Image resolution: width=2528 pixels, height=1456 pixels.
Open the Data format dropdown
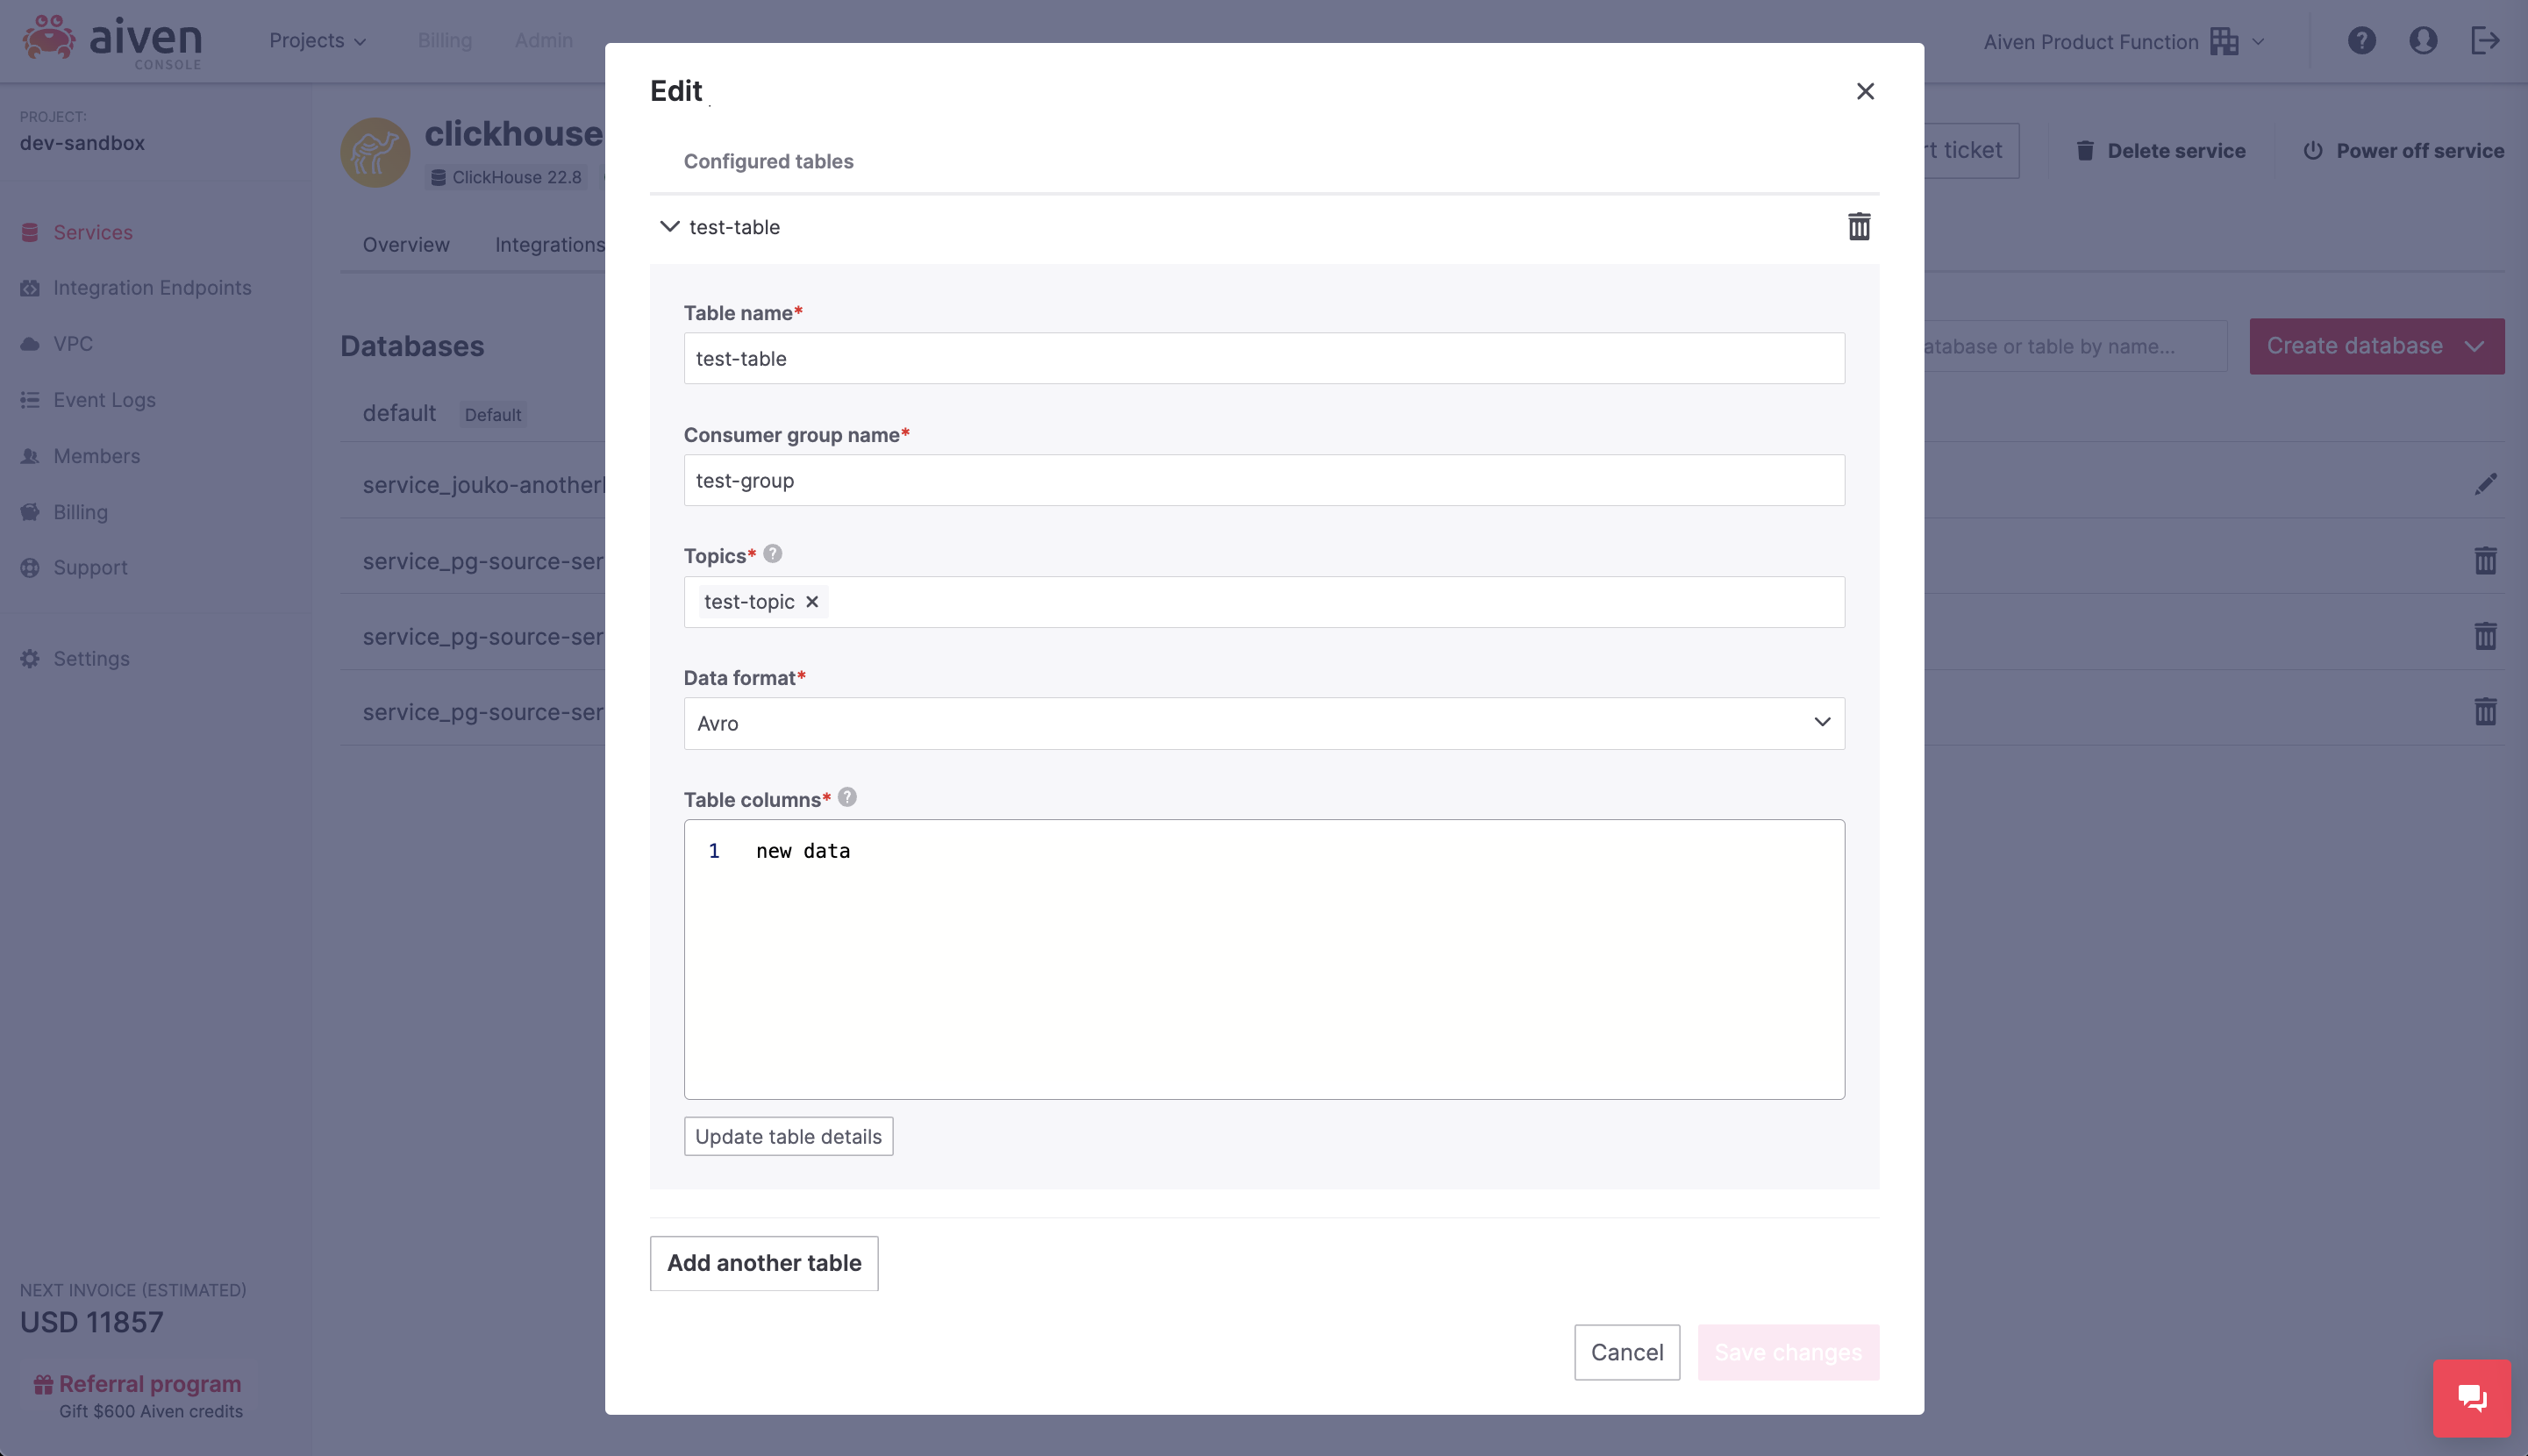point(1264,723)
